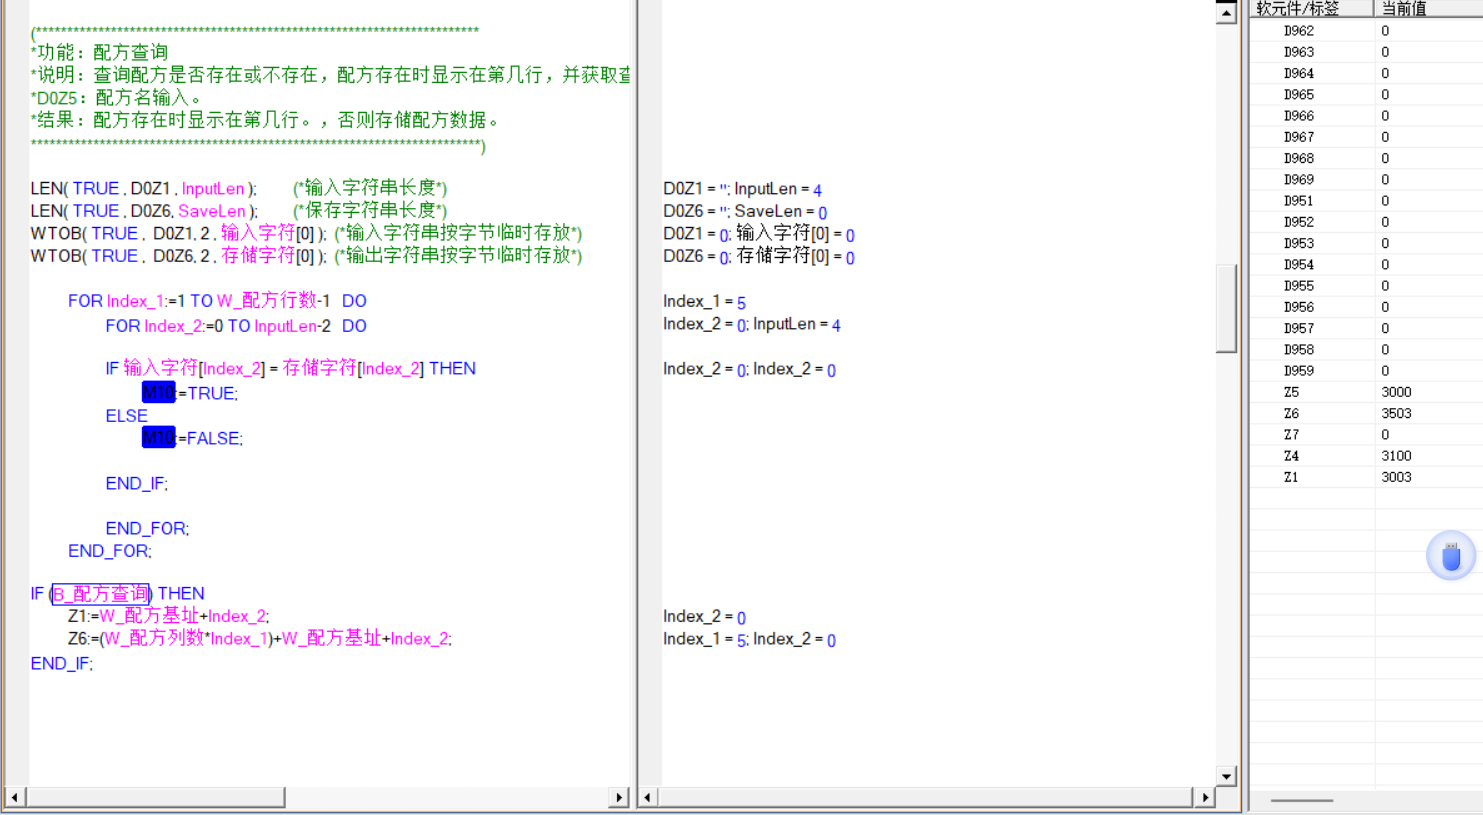This screenshot has width=1483, height=815.
Task: Click the vertical scrollbar down arrow
Action: point(1226,776)
